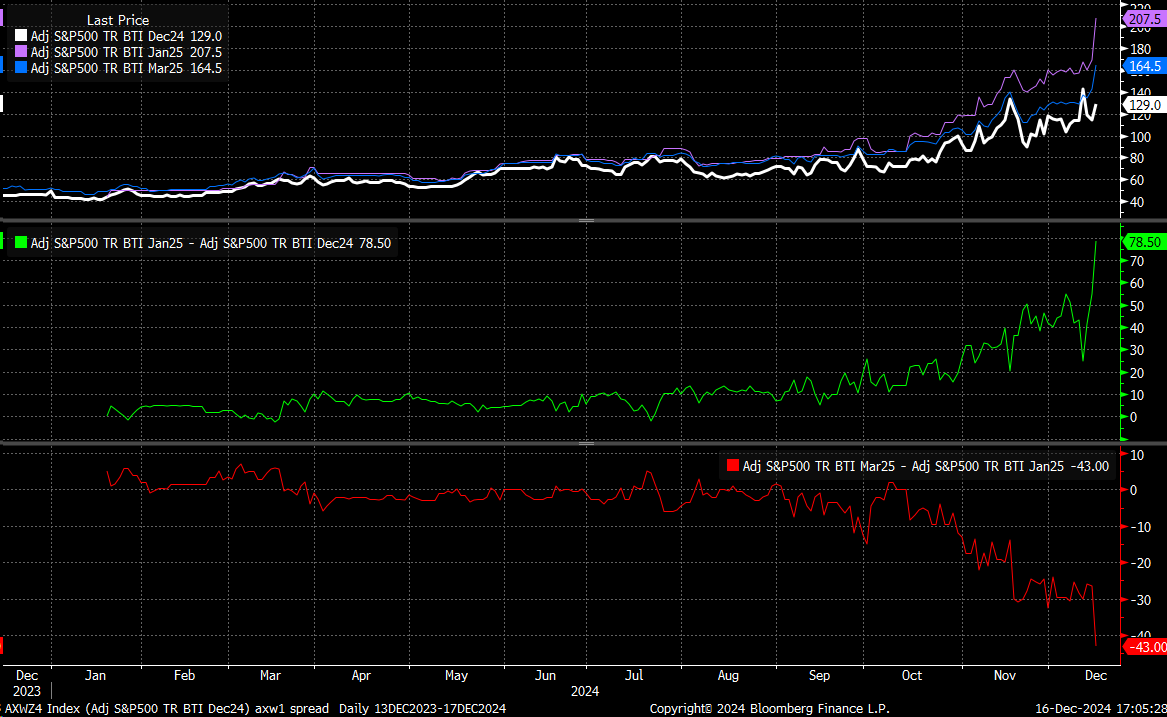Select legend entry 'Adj S&P500 TR BTI Dec24 129.0'
This screenshot has height=717, width=1167.
126,36
